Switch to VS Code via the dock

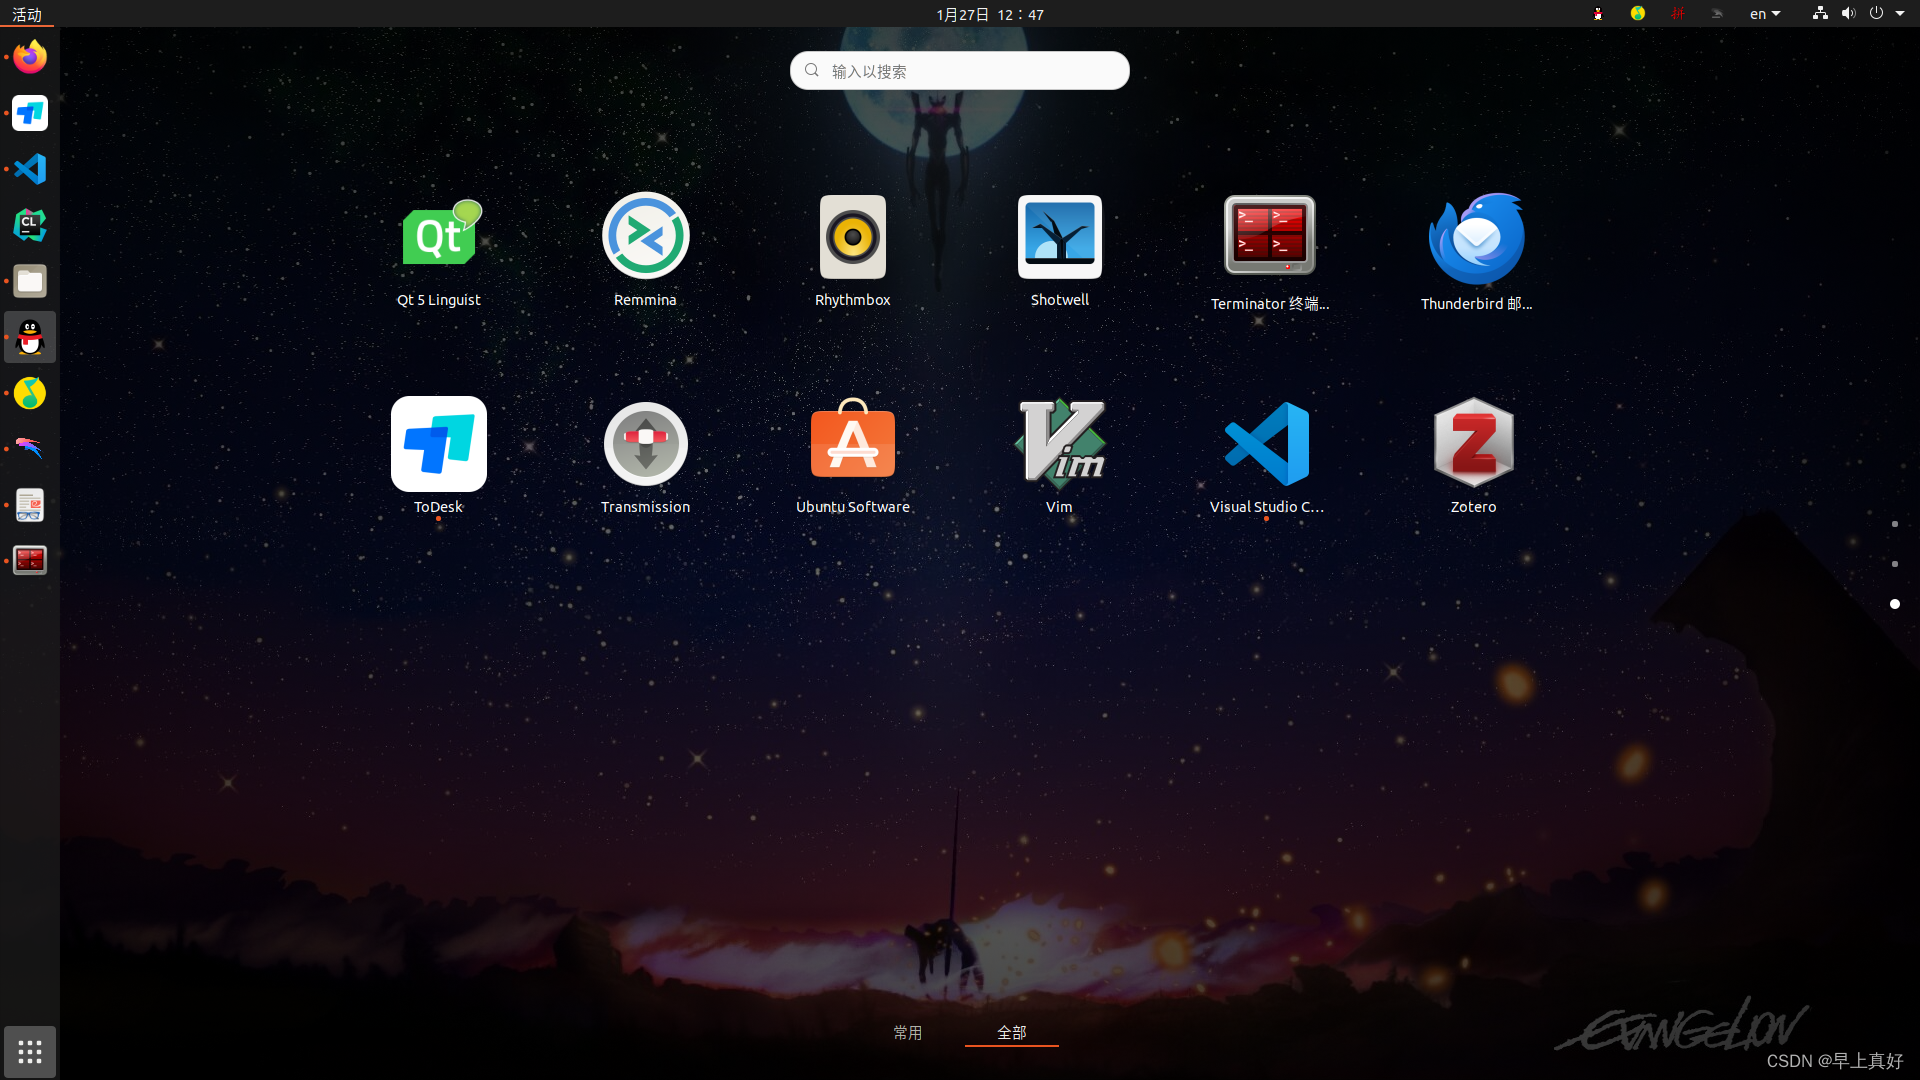[x=30, y=169]
